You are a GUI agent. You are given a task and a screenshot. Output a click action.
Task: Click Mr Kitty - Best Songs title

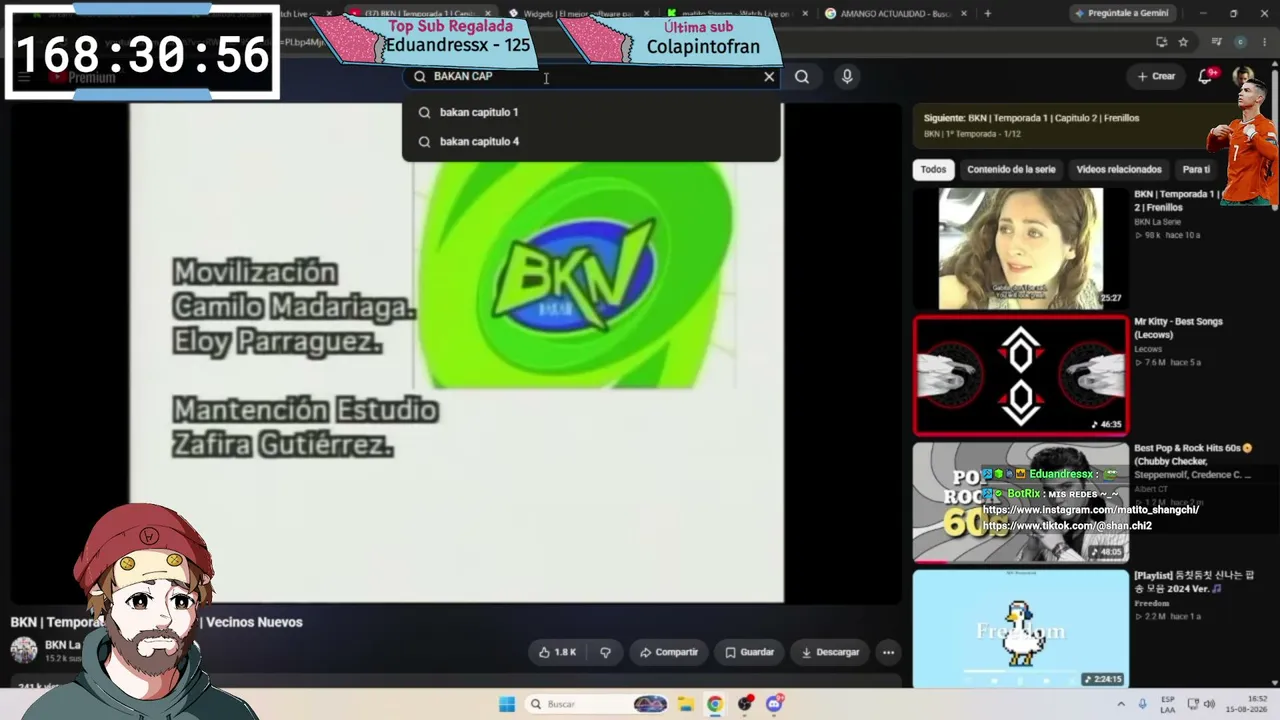point(1178,328)
